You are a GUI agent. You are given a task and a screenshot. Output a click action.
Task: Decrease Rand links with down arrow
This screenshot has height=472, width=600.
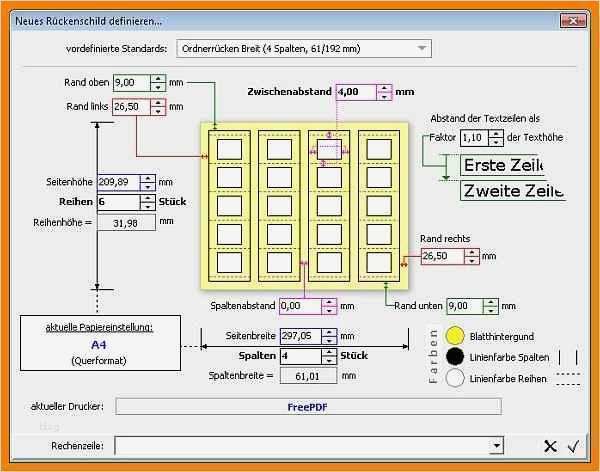(158, 111)
